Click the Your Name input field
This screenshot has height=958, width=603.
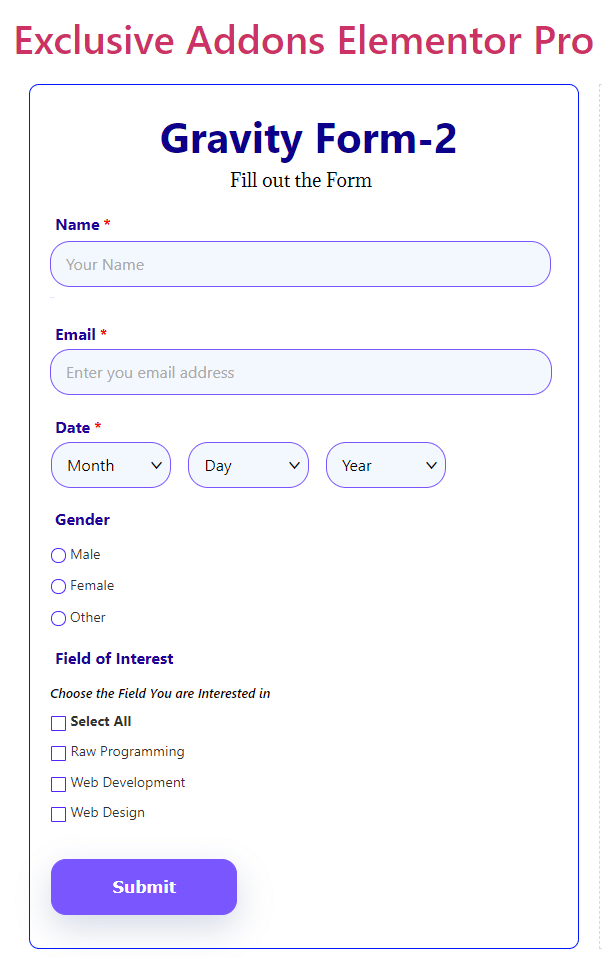click(x=301, y=264)
